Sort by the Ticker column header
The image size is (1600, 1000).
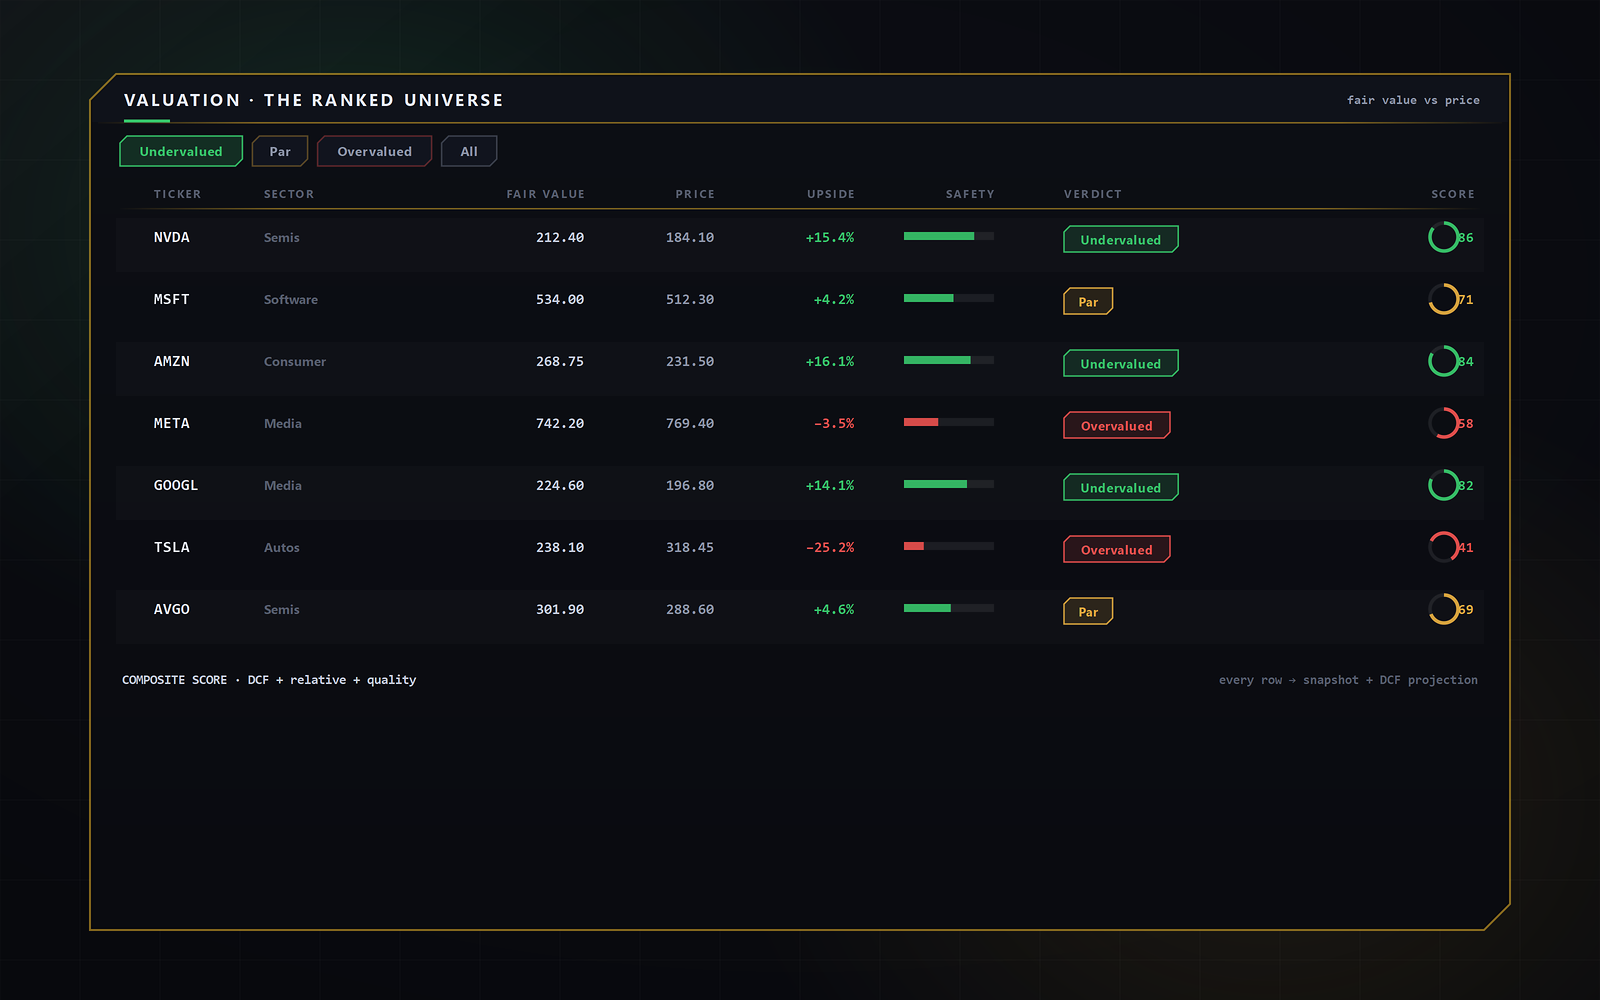177,194
